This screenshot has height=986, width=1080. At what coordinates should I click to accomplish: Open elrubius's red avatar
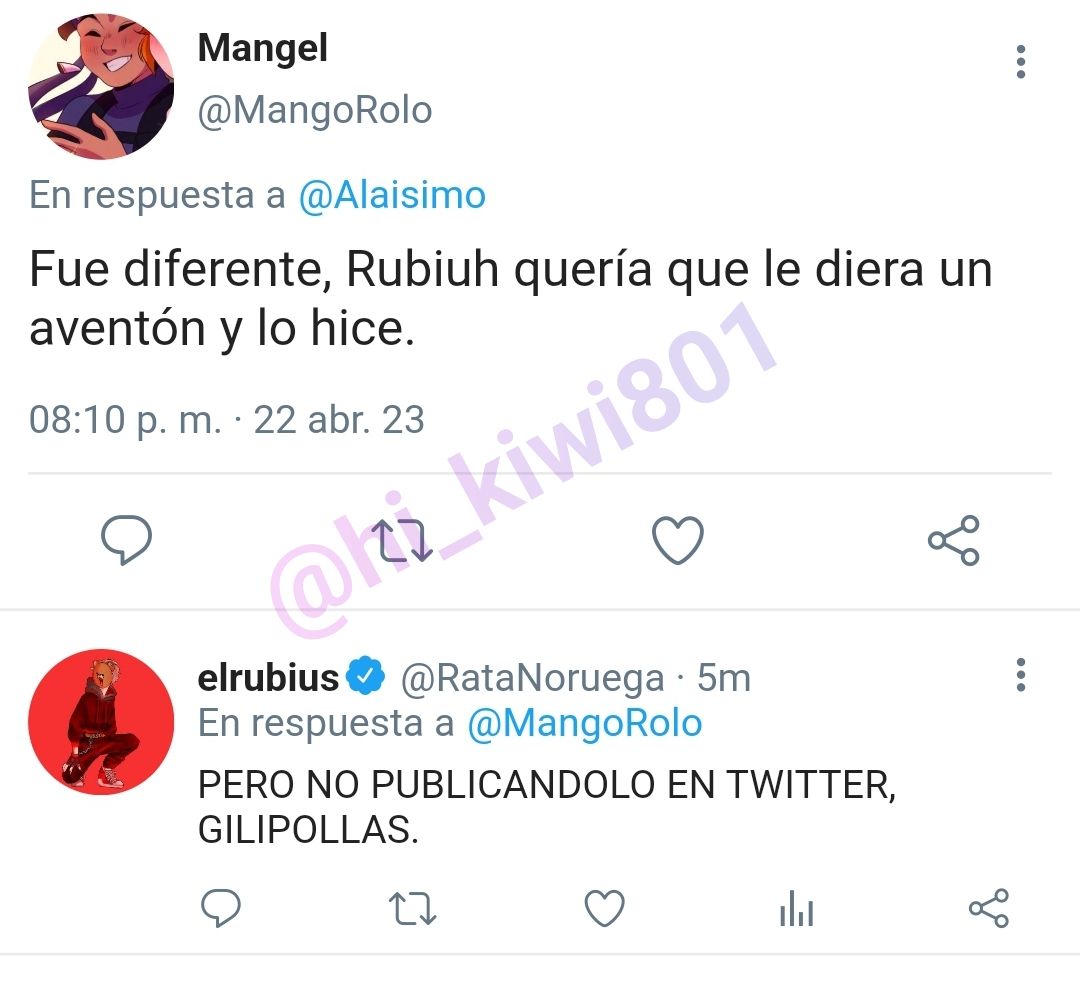point(101,722)
